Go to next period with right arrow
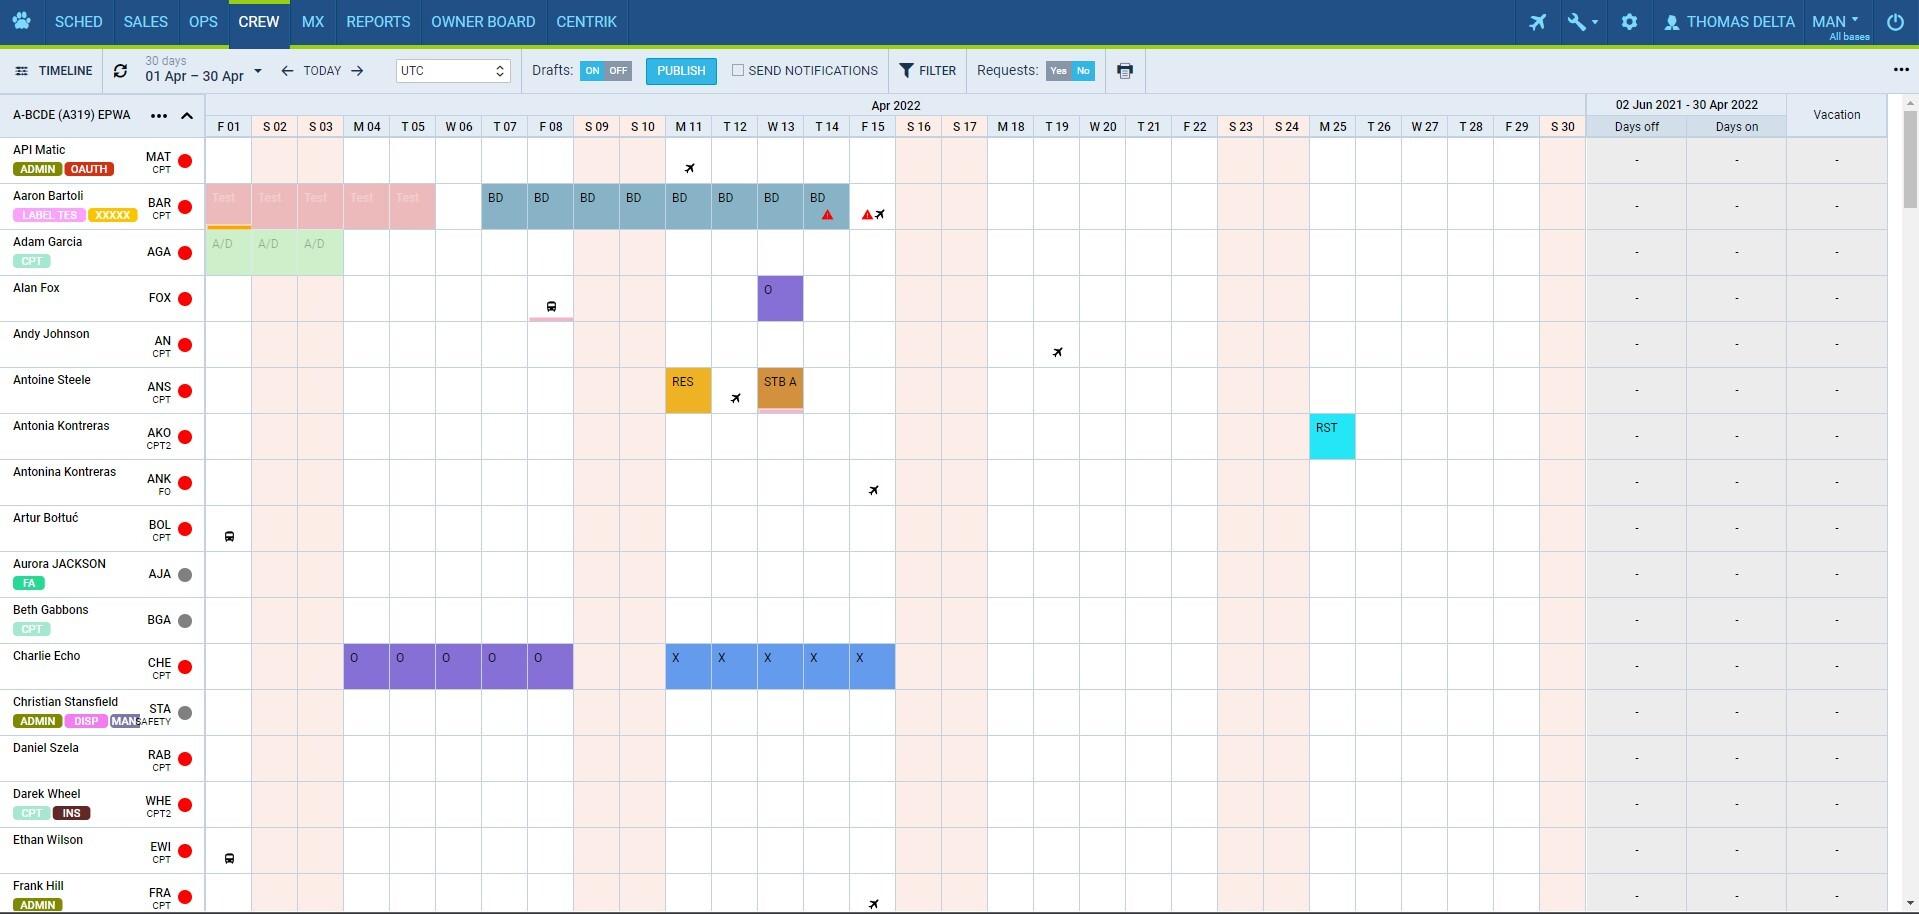The image size is (1919, 914). (357, 71)
